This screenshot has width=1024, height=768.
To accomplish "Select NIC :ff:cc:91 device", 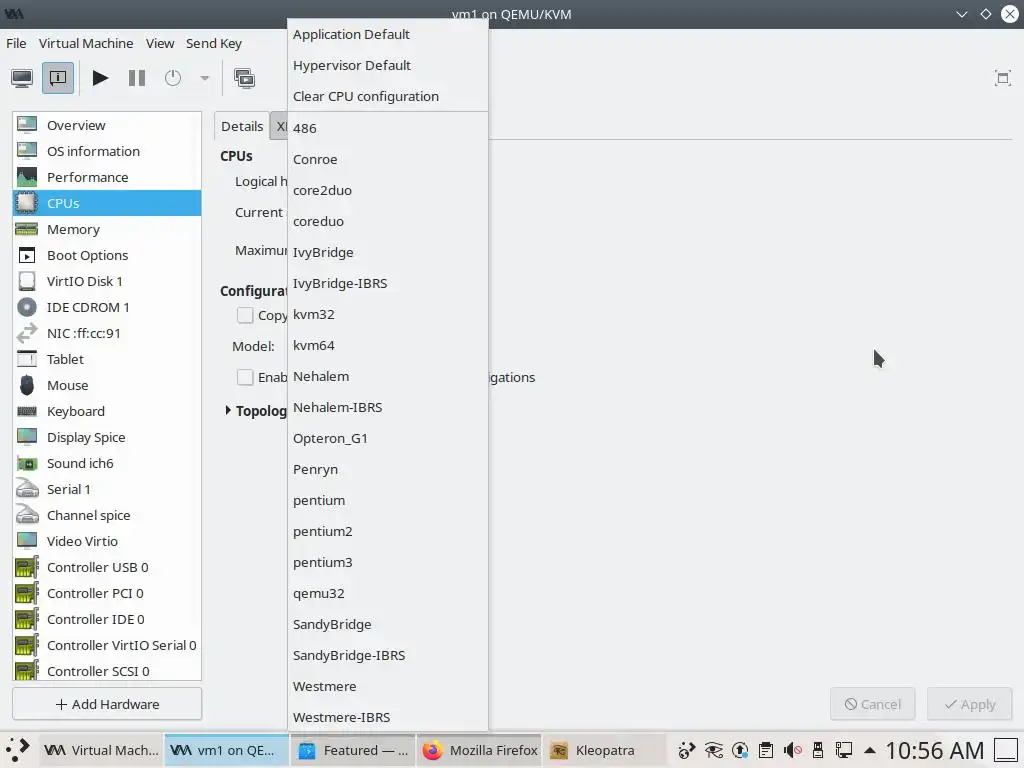I will (x=107, y=333).
